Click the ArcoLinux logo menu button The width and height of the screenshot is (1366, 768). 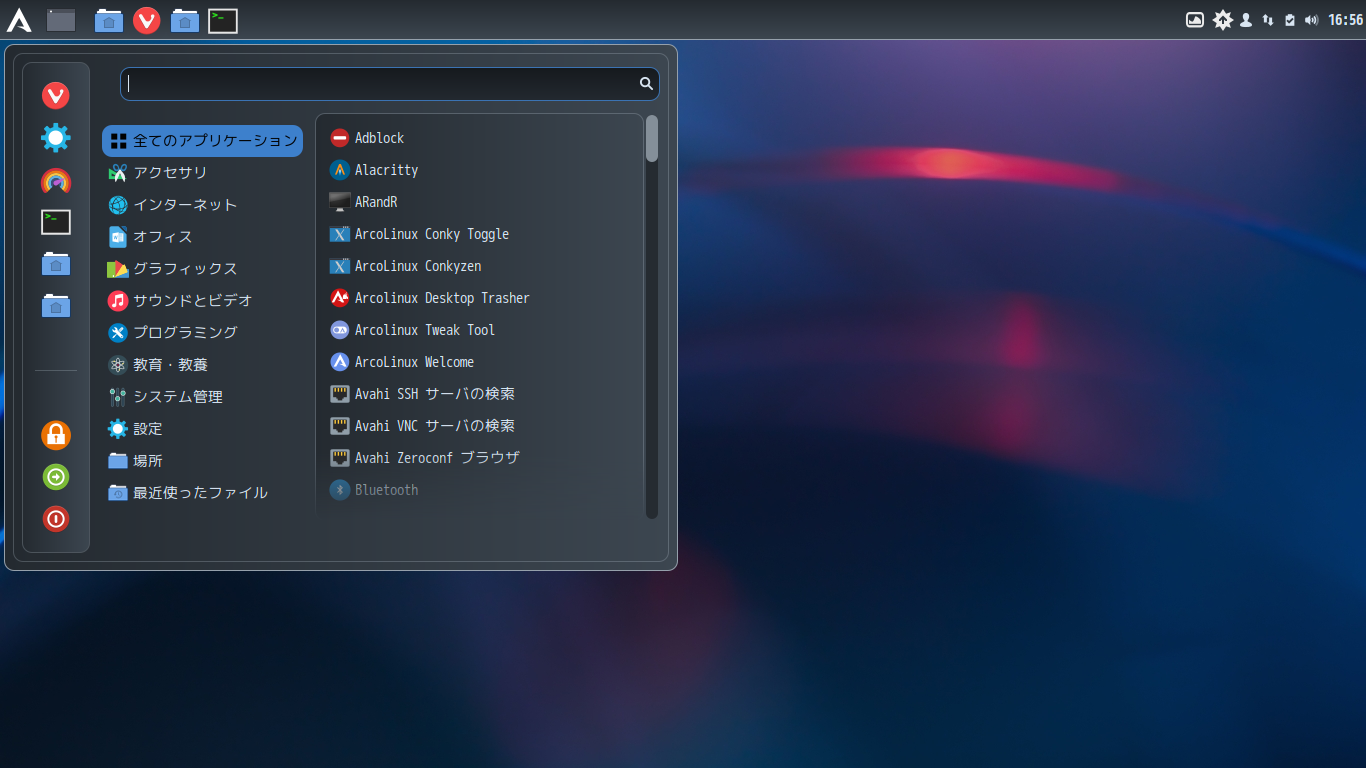pos(19,20)
